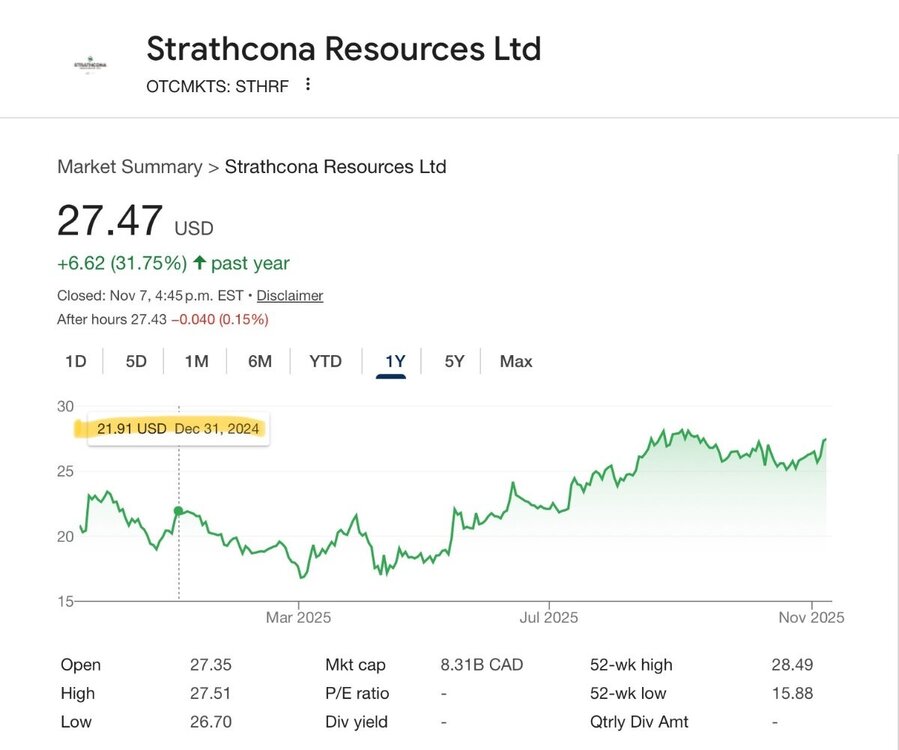Click the green up arrow next to past year
This screenshot has width=899, height=750.
pos(200,263)
